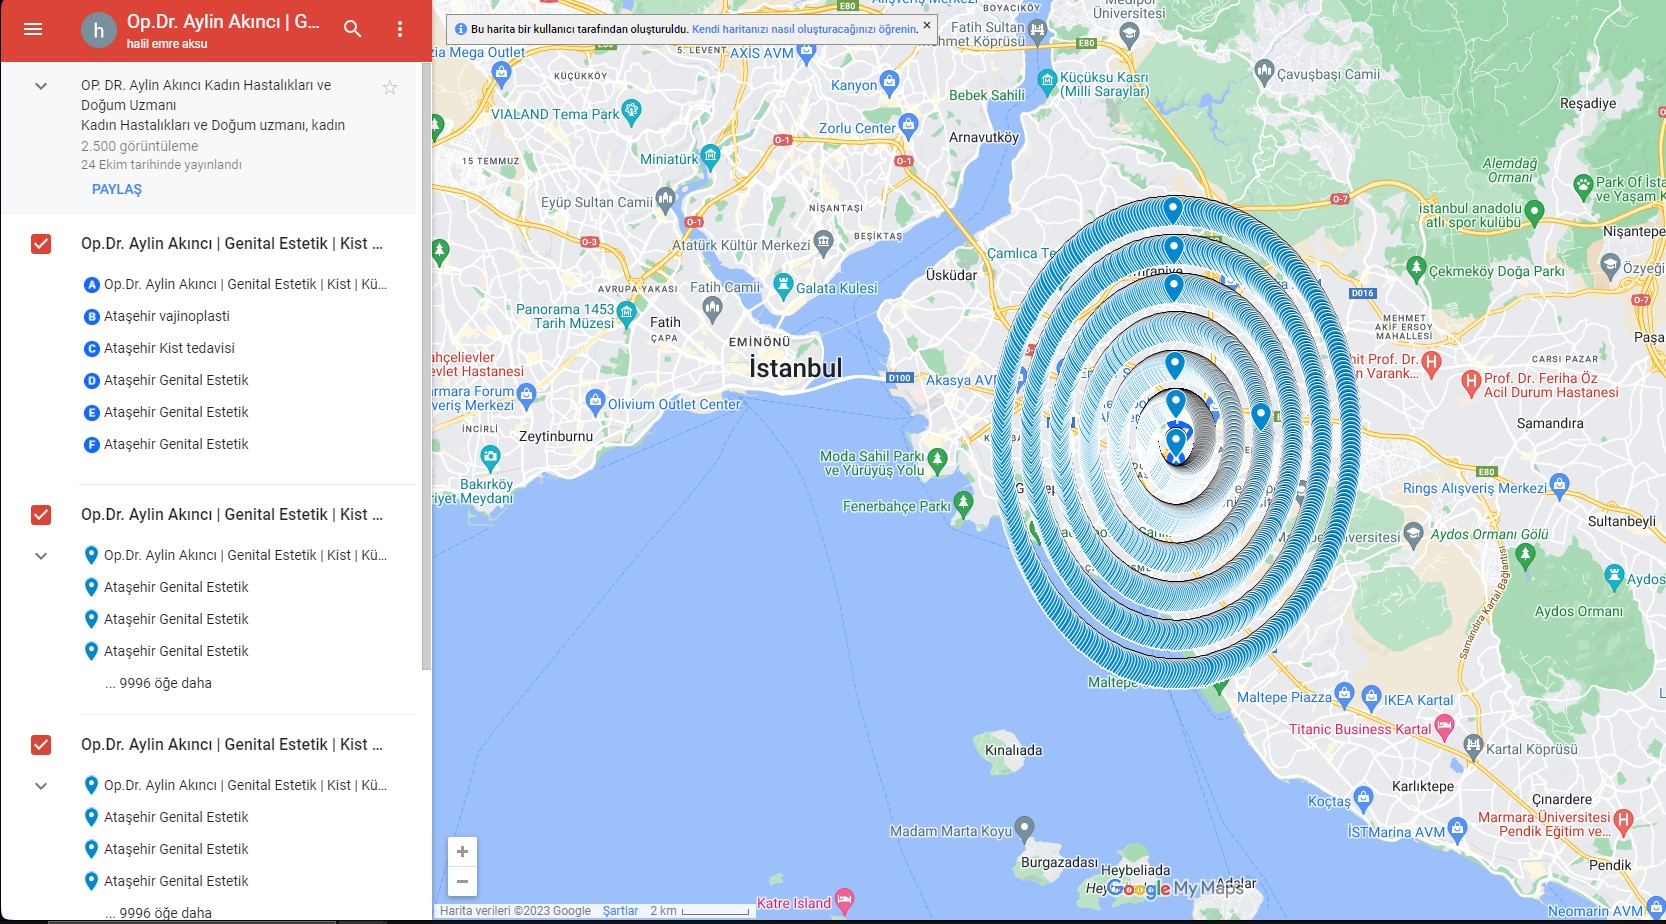Image resolution: width=1666 pixels, height=924 pixels.
Task: Click the PAYLAŞ share link
Action: (116, 188)
